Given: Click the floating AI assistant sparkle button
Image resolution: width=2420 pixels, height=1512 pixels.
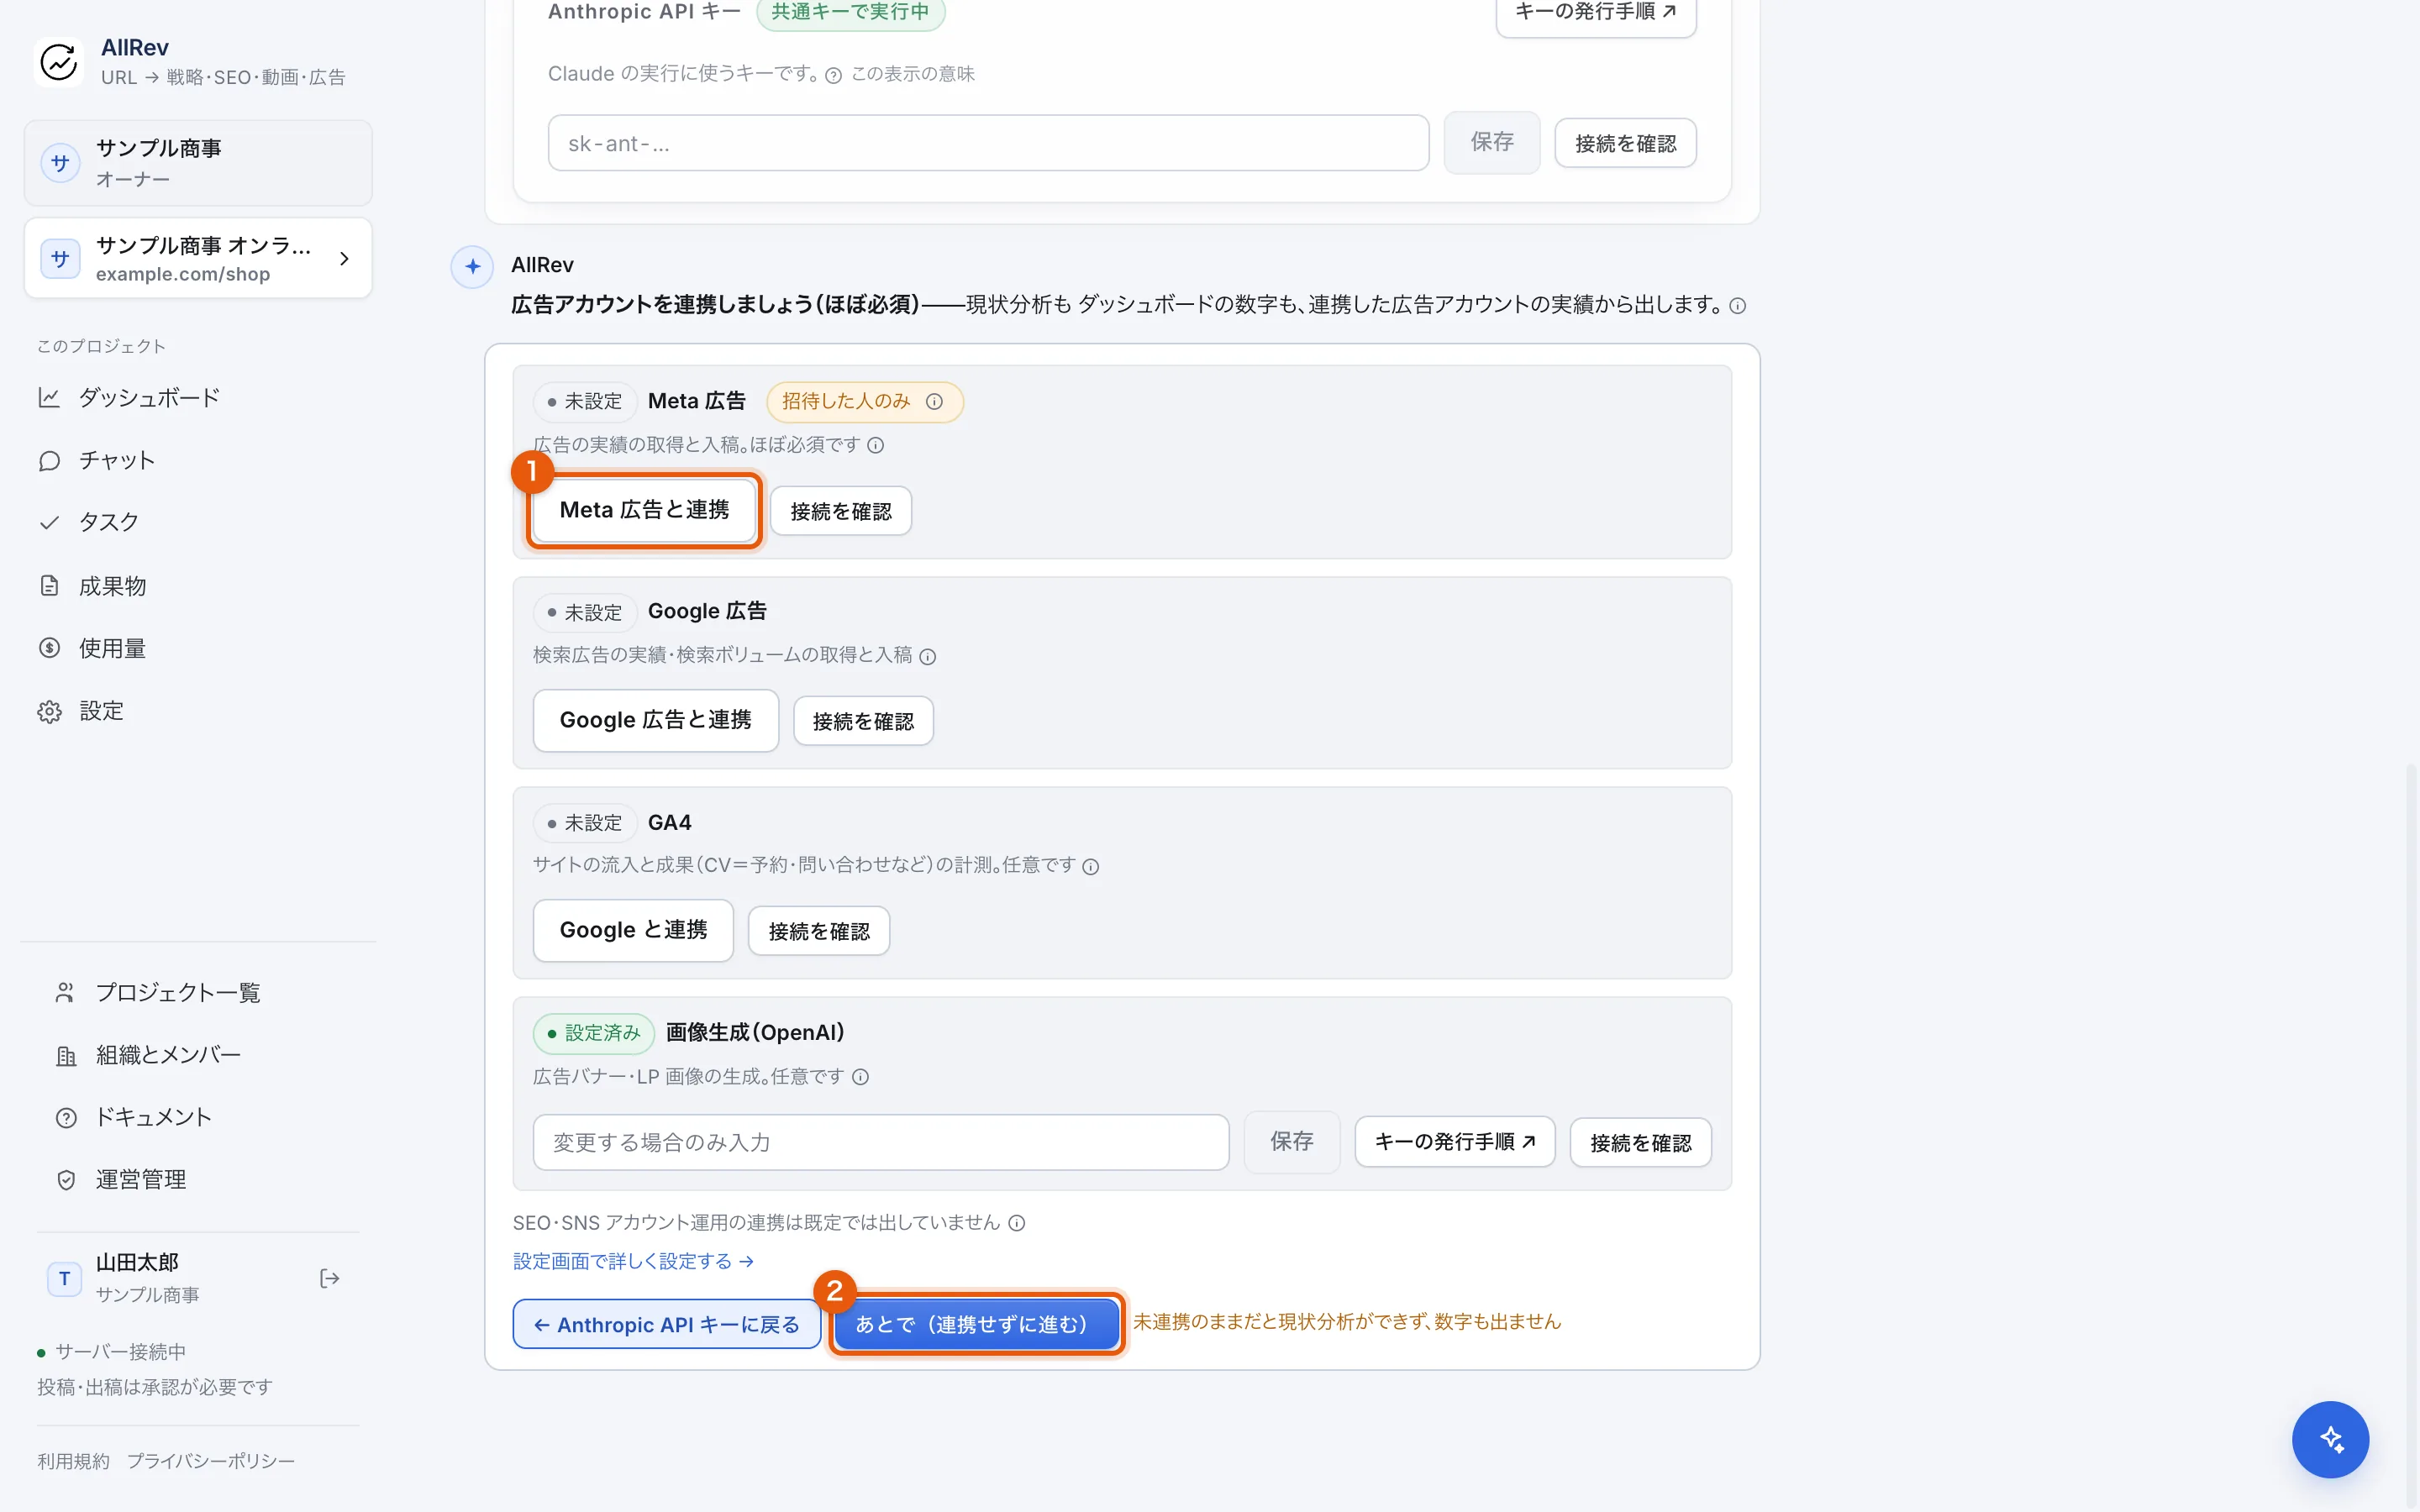Looking at the screenshot, I should click(2330, 1439).
